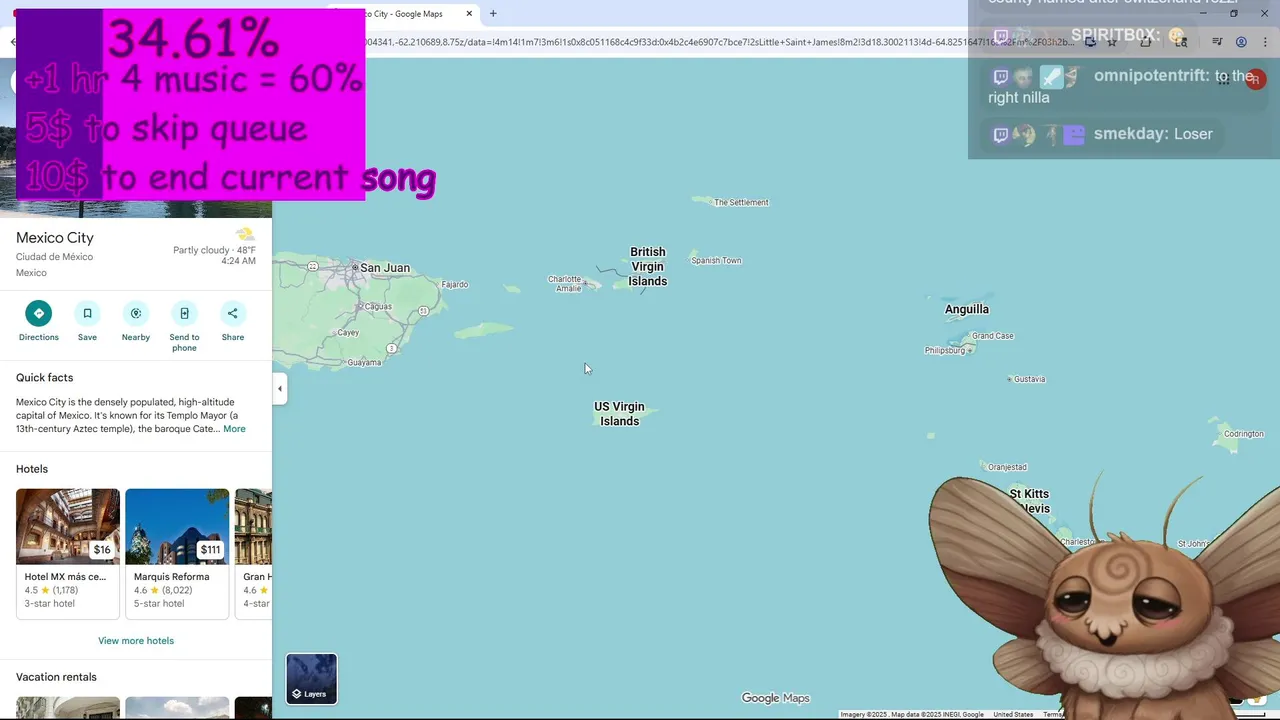
Task: Open Directions for Mexico City
Action: click(x=38, y=322)
